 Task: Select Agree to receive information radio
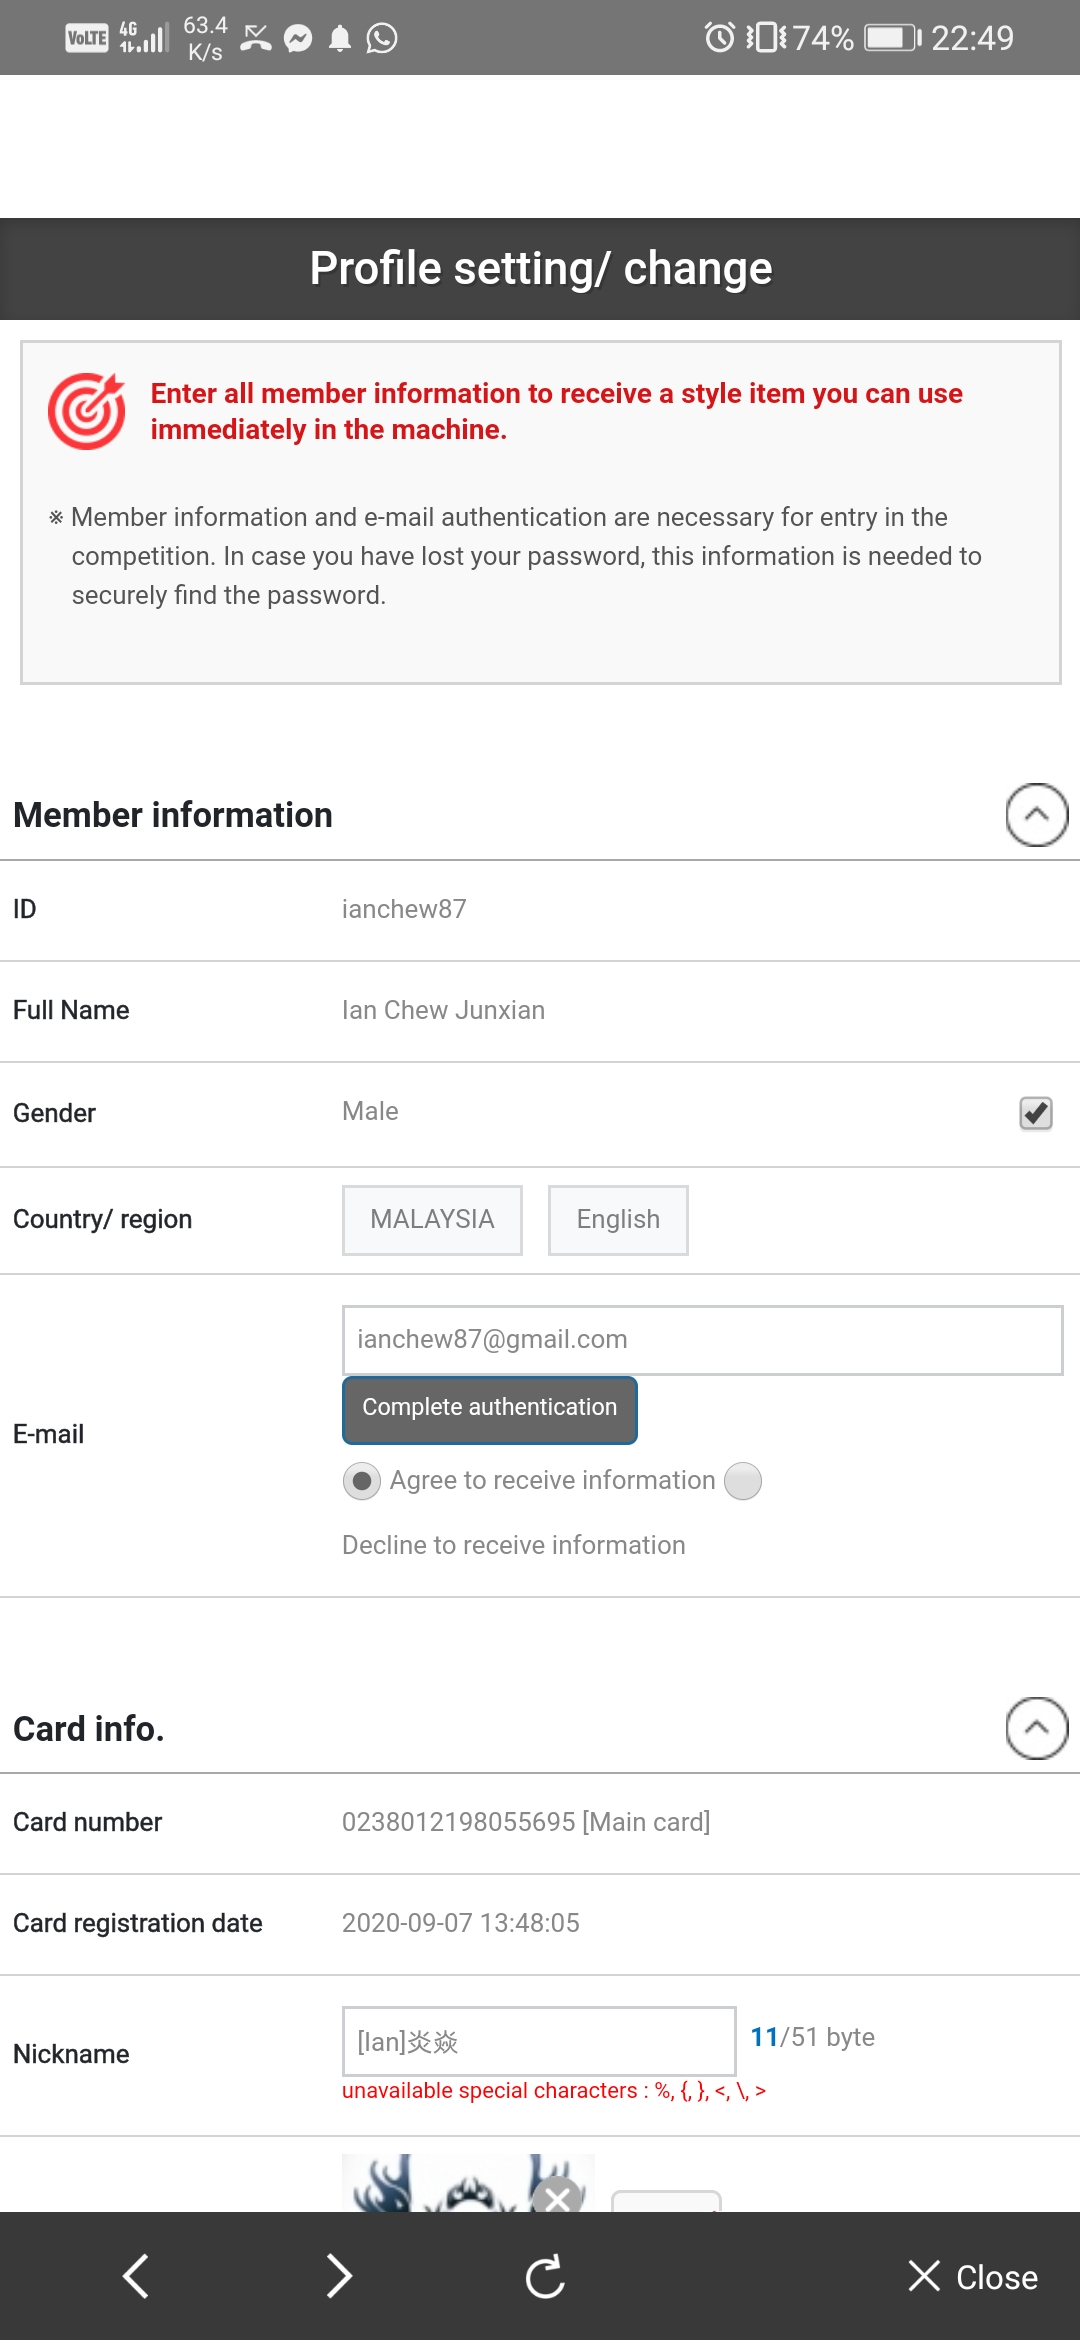(362, 1480)
